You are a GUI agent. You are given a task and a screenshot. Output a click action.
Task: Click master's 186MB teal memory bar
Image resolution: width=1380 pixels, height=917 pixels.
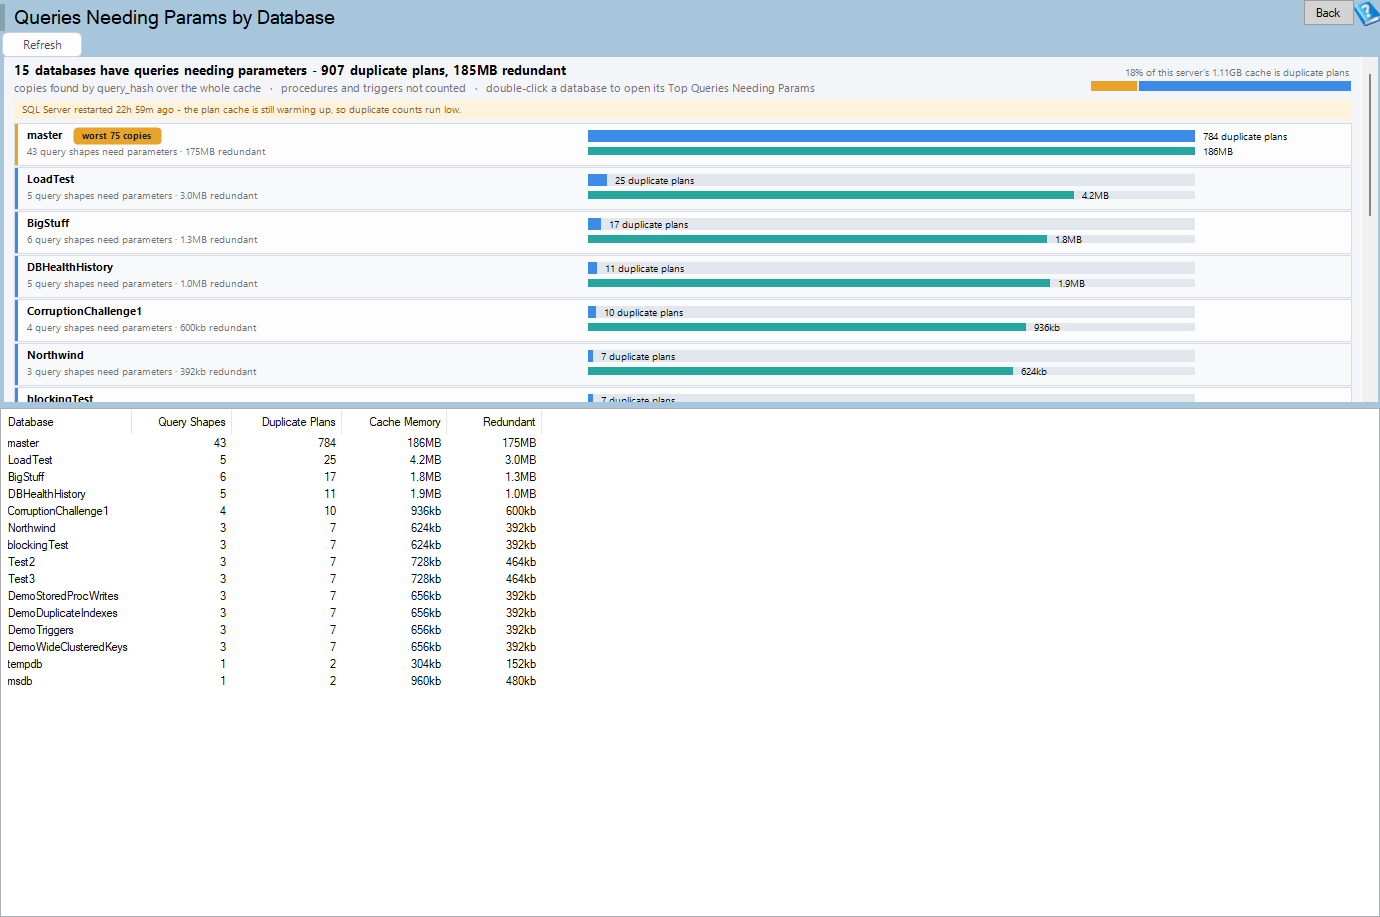coord(891,151)
